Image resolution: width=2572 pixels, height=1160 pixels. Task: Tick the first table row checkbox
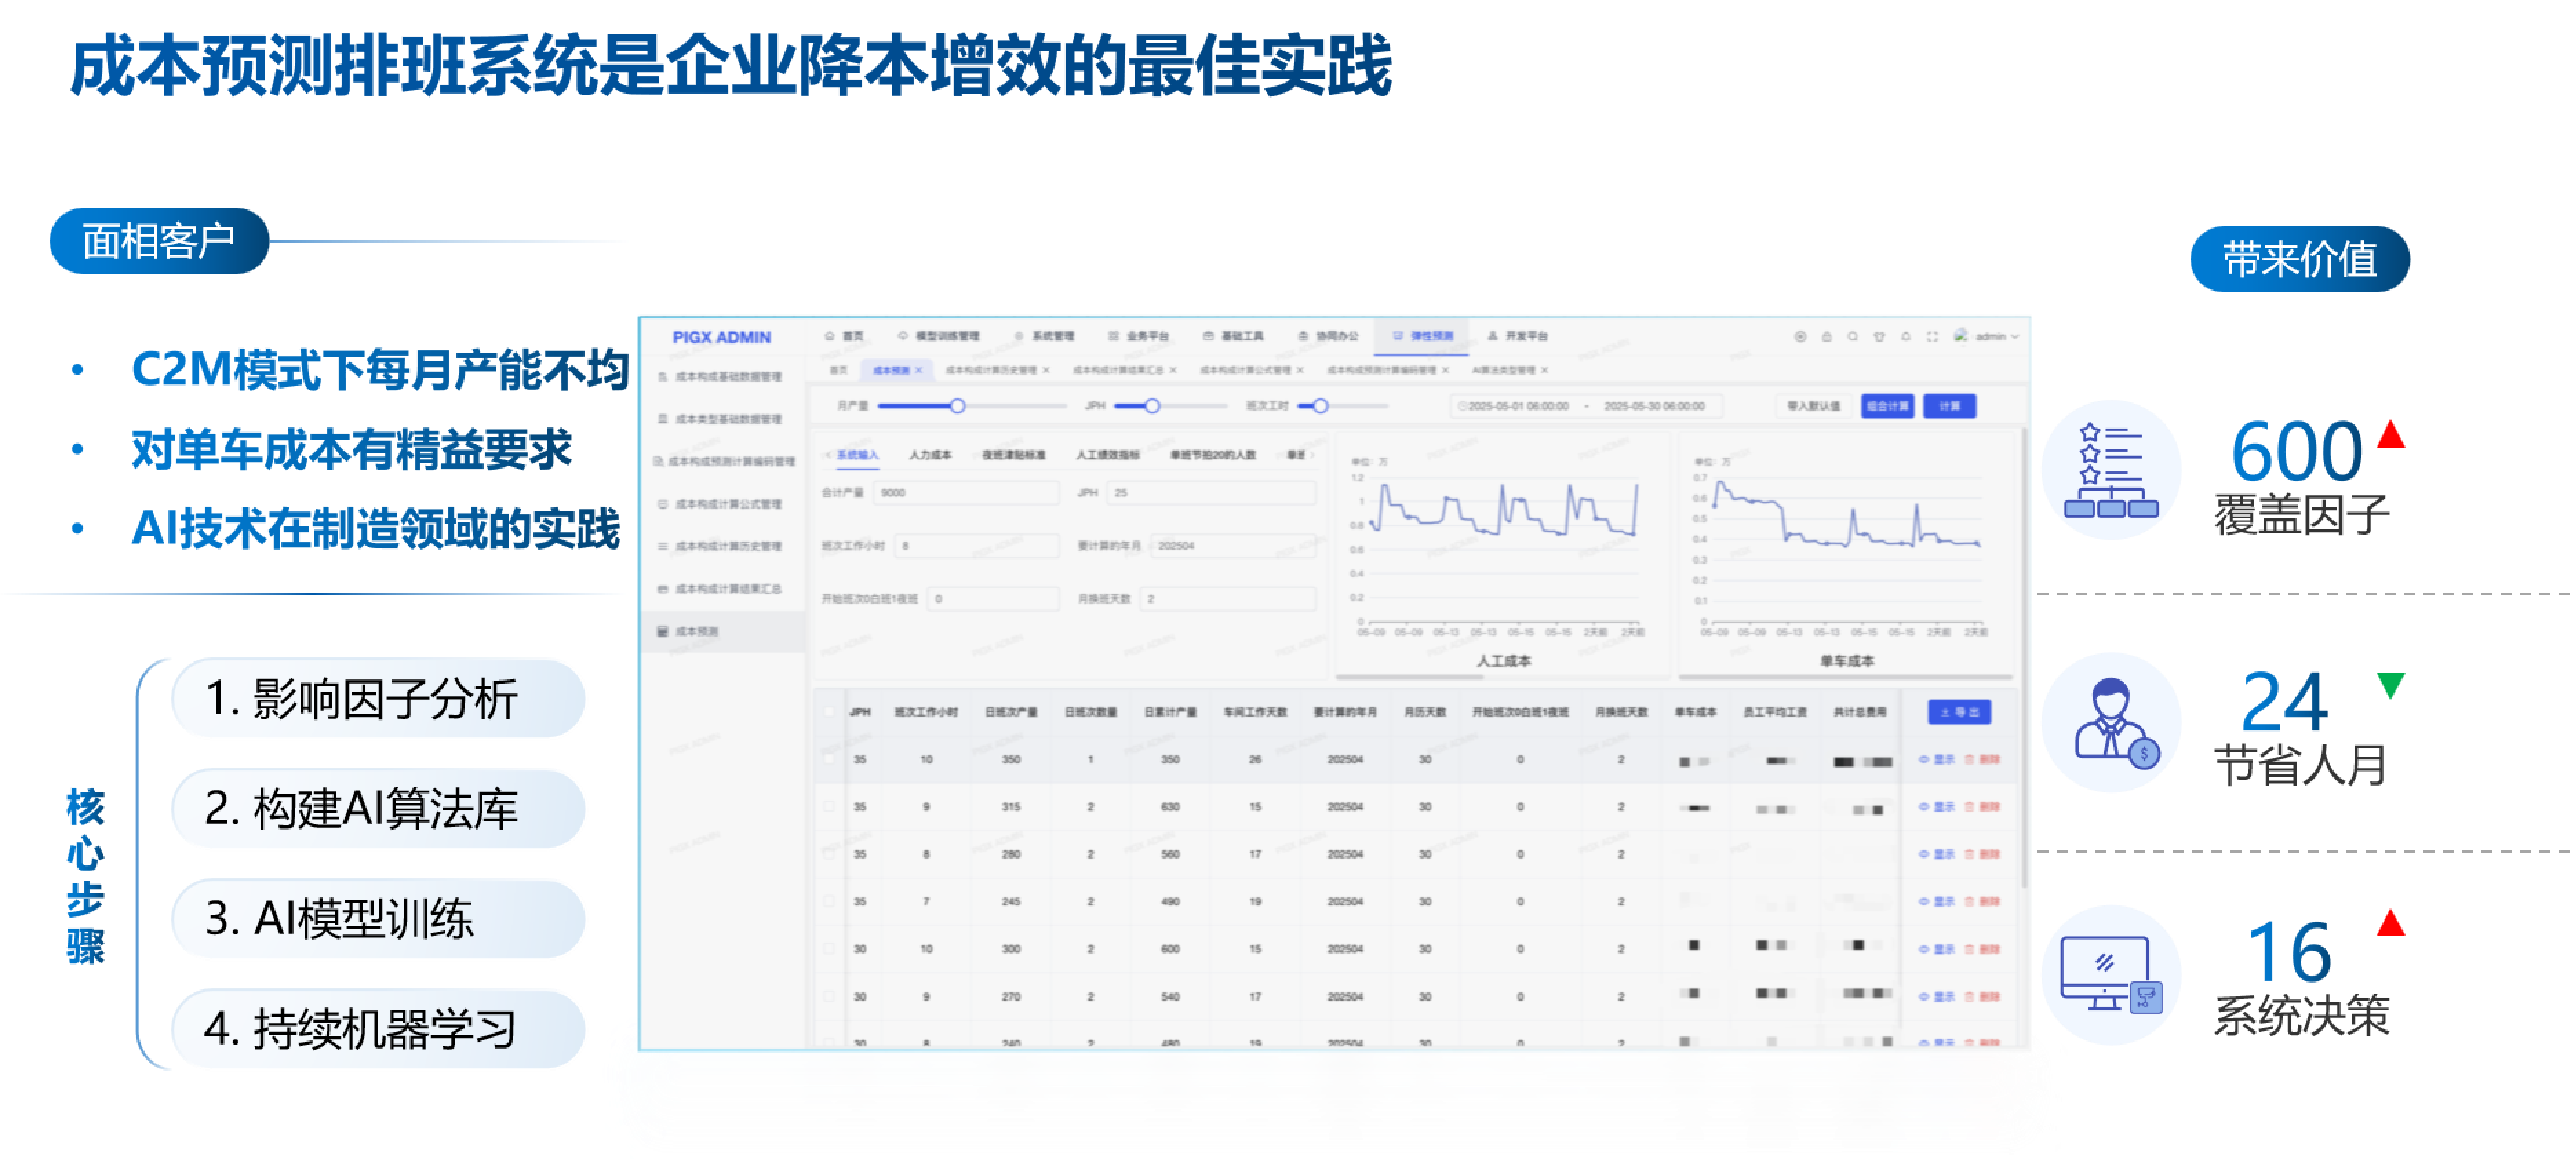click(x=828, y=759)
